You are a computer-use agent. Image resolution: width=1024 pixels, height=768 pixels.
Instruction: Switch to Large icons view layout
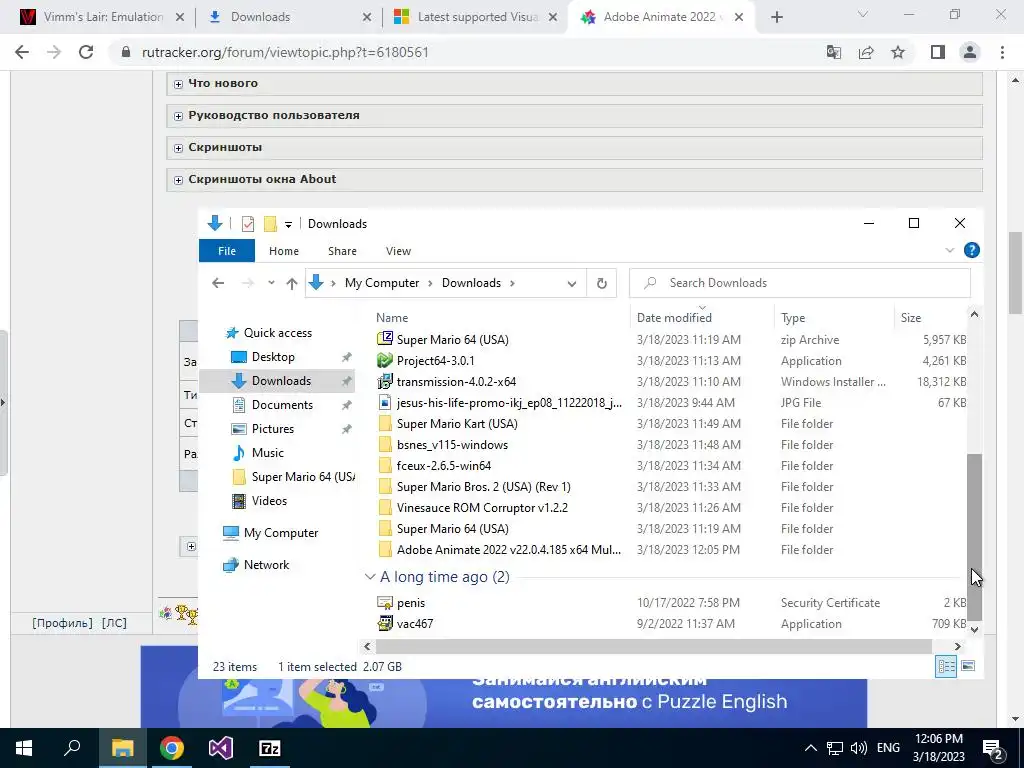(x=968, y=666)
